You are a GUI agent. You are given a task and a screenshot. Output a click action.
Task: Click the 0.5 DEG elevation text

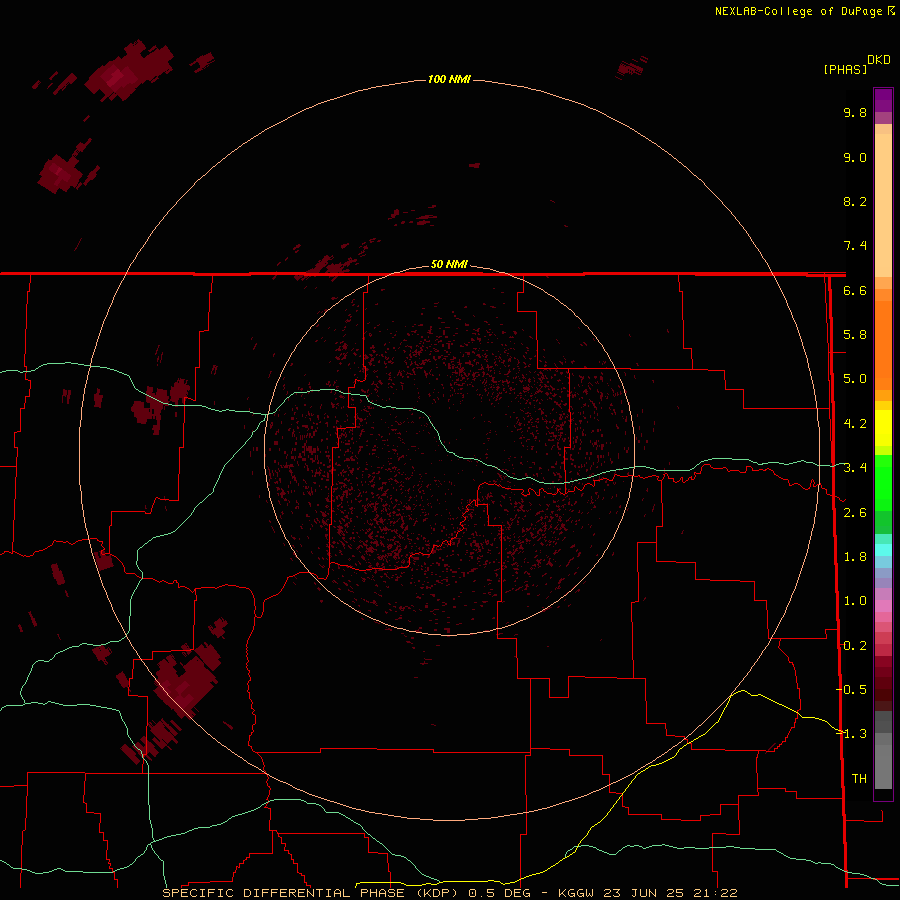499,893
